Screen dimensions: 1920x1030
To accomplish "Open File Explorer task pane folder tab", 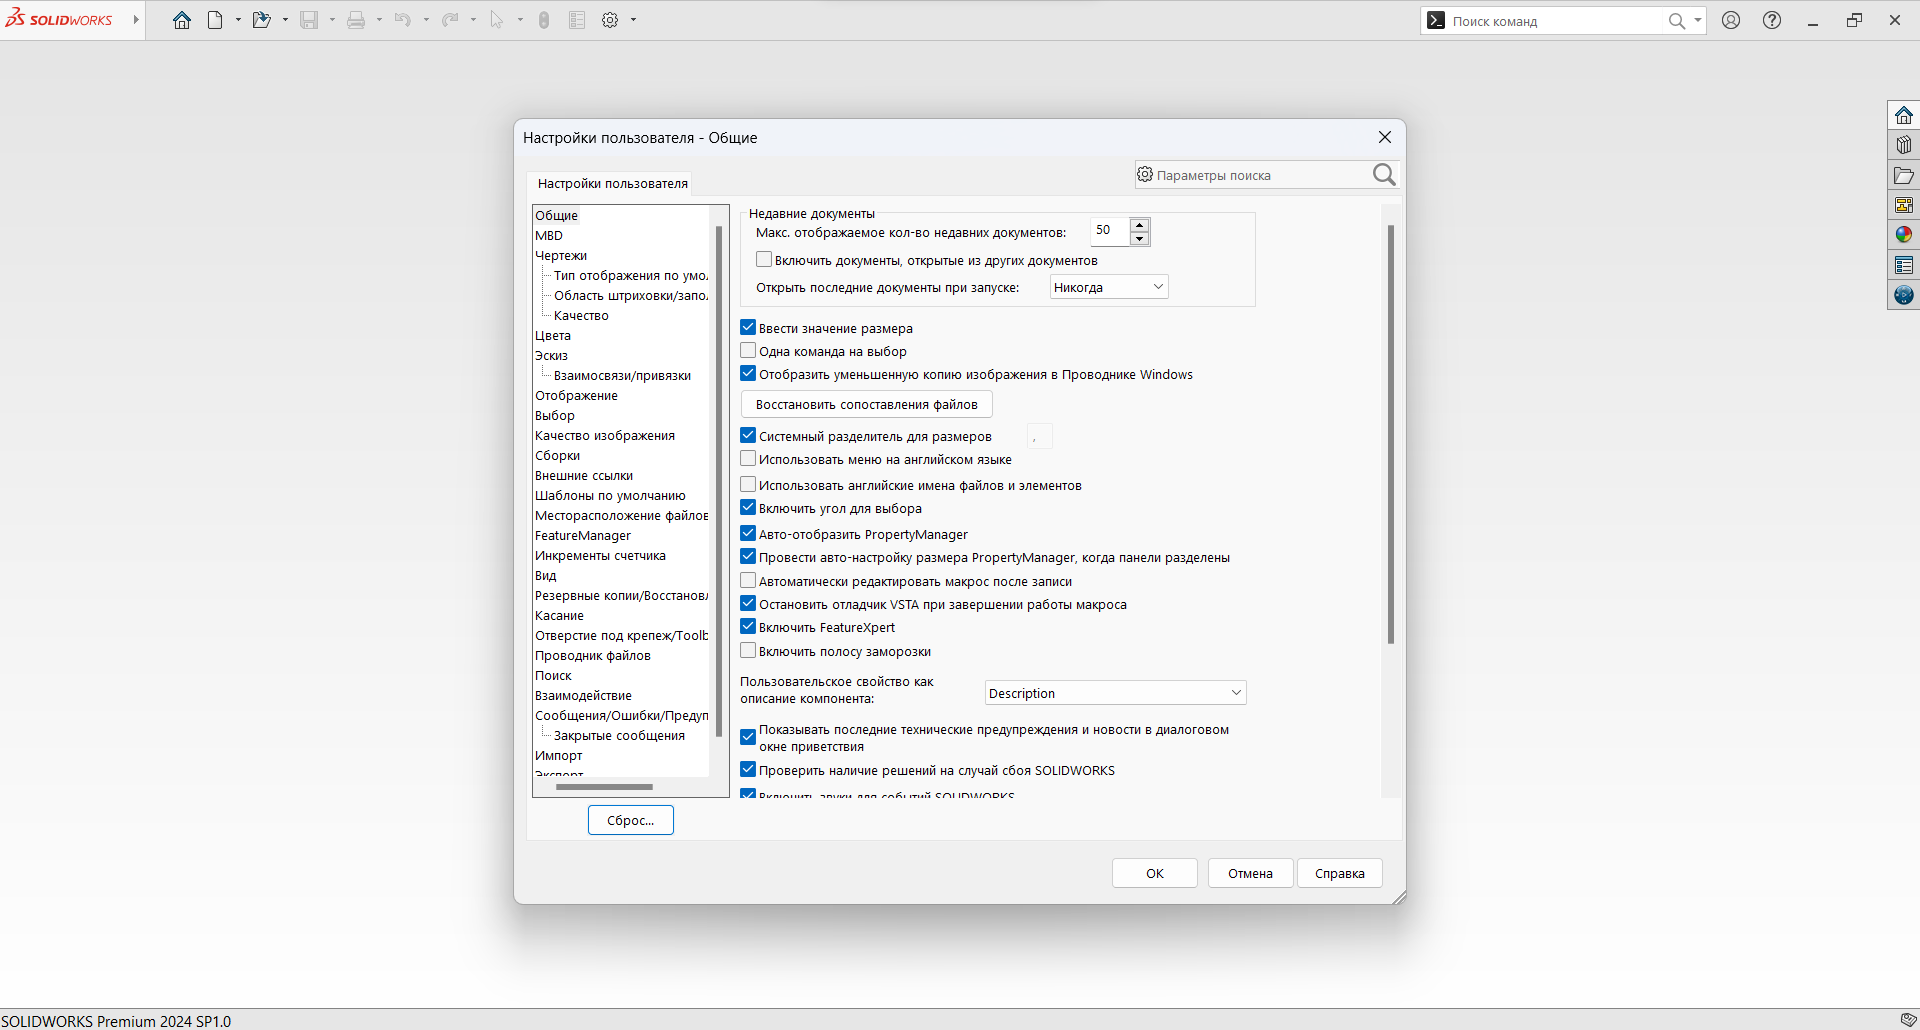I will pyautogui.click(x=1904, y=175).
